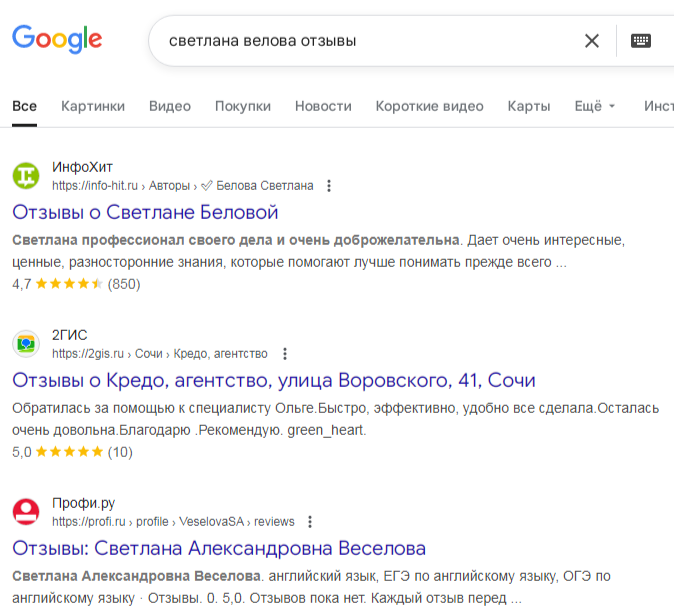Select the Новости tab
The height and width of the screenshot is (616, 674).
pyautogui.click(x=323, y=106)
